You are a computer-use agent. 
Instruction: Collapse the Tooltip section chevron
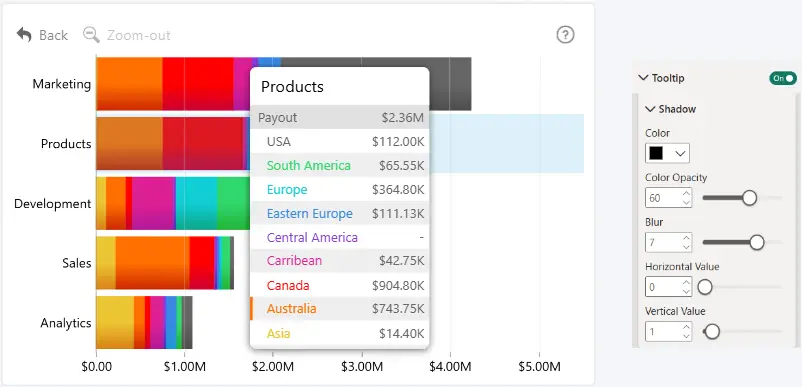click(x=643, y=78)
